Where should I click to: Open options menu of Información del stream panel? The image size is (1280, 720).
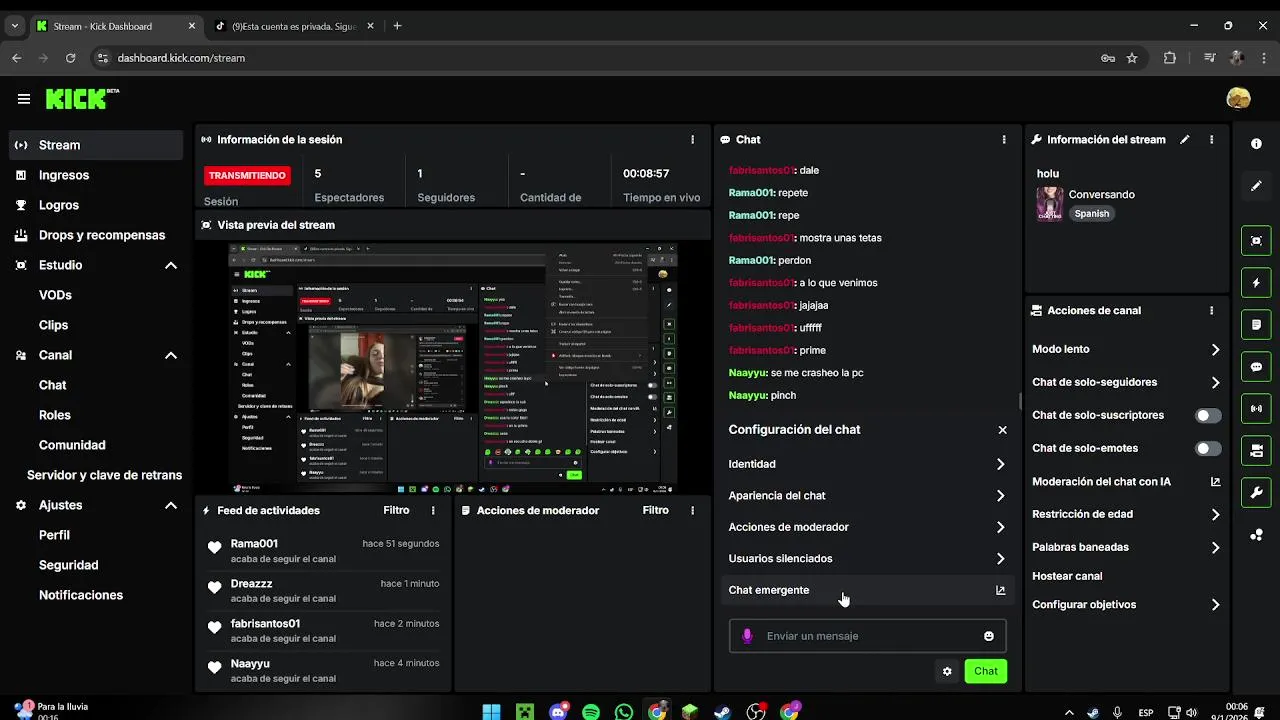pyautogui.click(x=1211, y=140)
